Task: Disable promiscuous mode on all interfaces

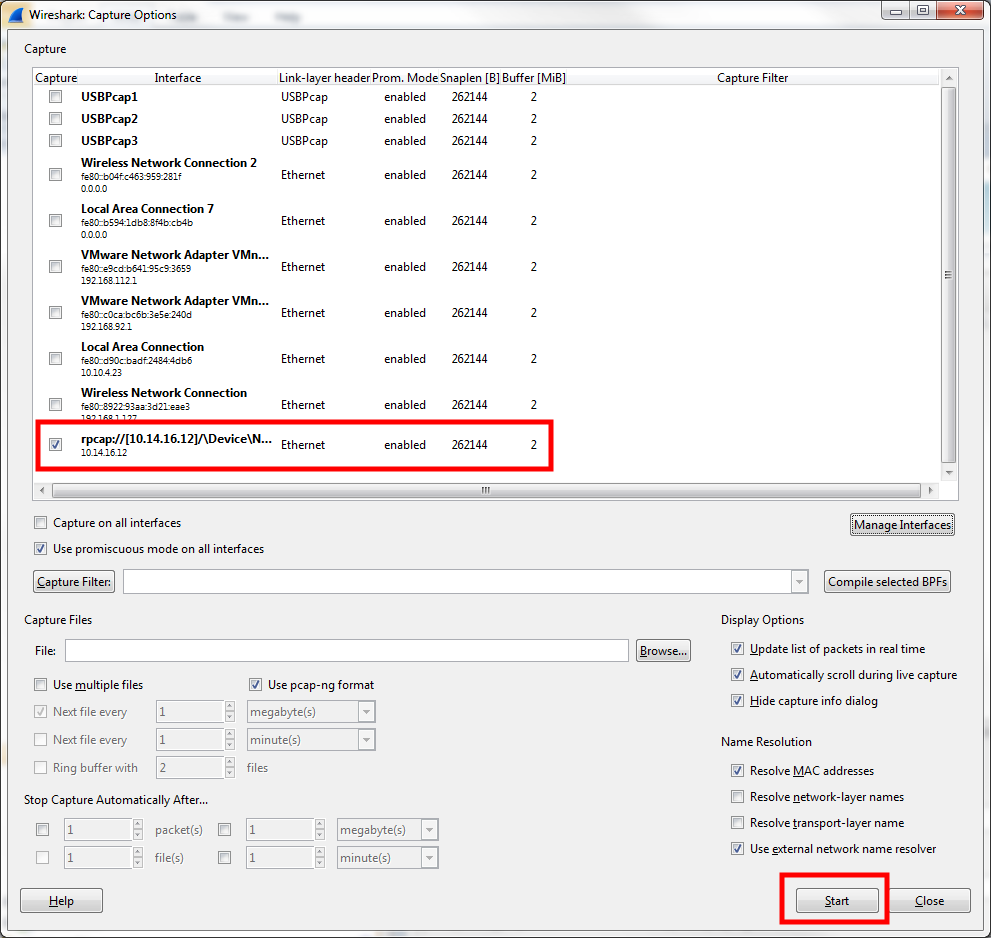Action: click(x=41, y=549)
